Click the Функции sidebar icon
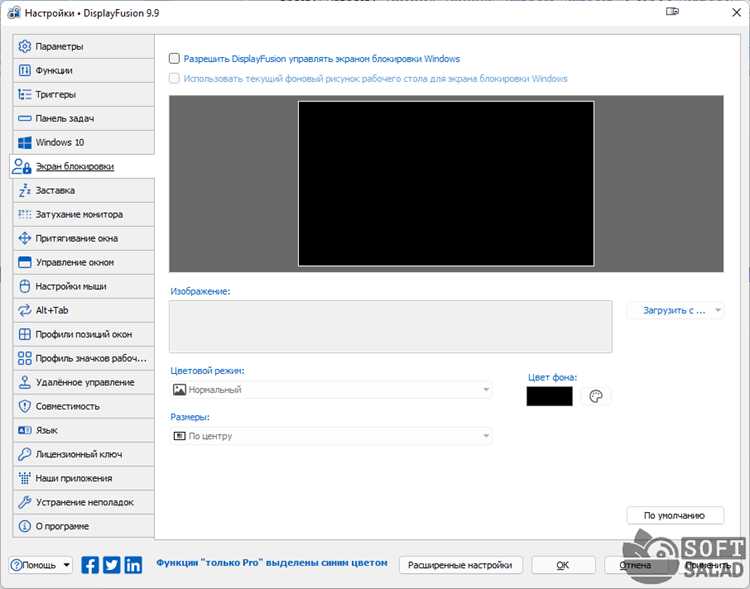Screen dimensions: 750x589 click(x=24, y=70)
